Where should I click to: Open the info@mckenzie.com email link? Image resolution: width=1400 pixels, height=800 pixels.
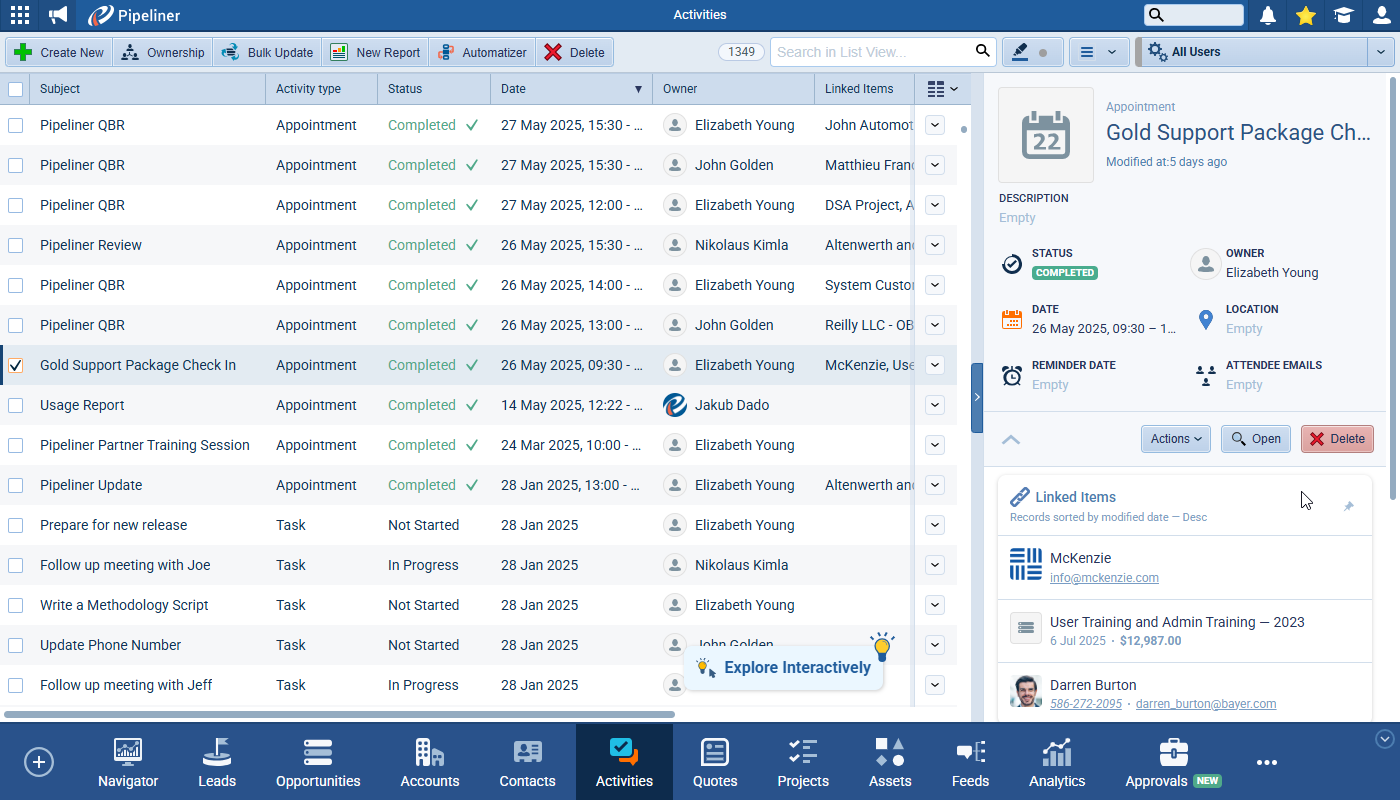[x=1104, y=578]
